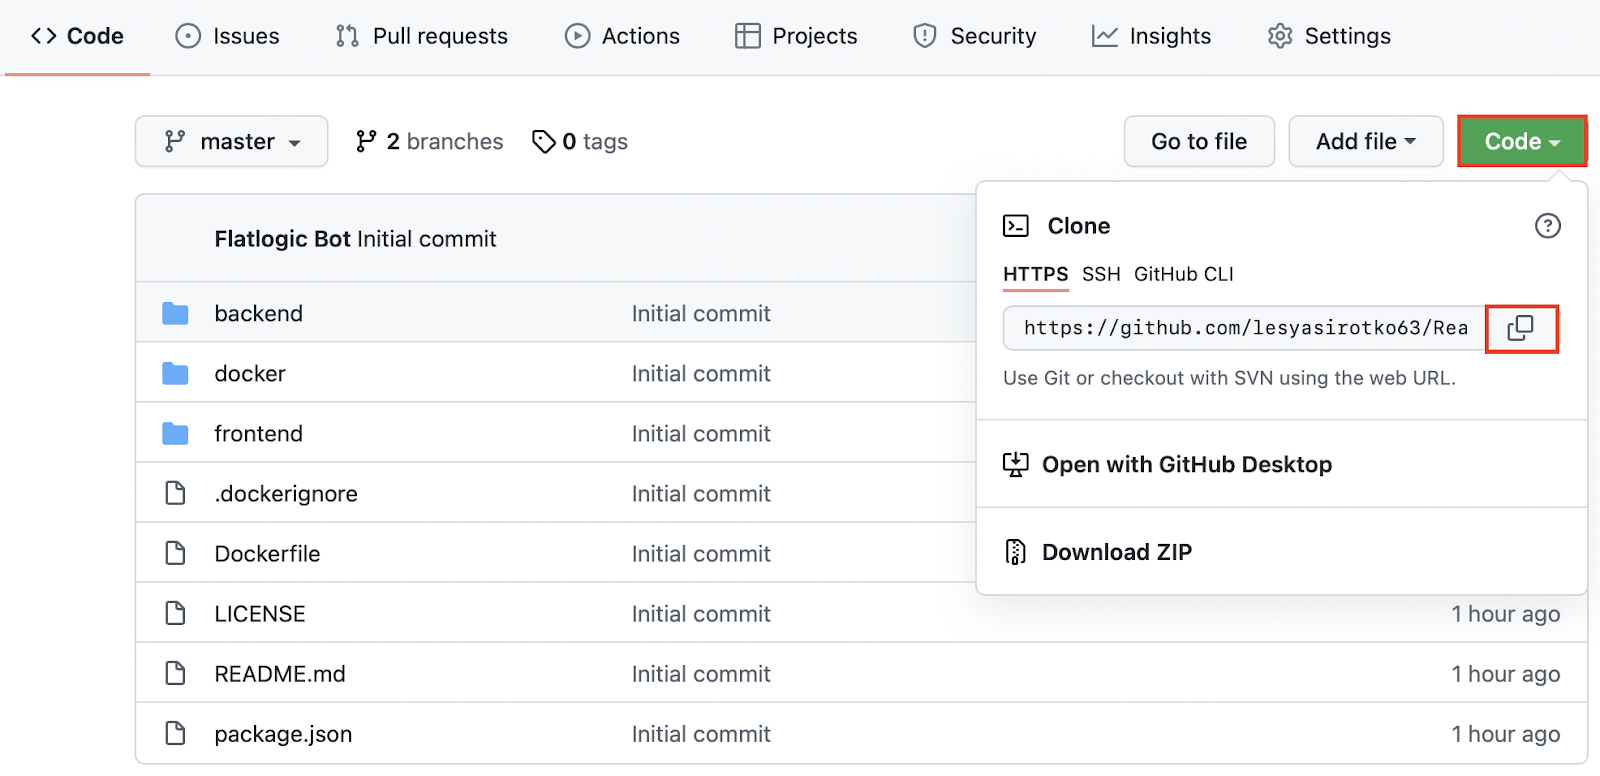Screen dimensions: 1600x776
Task: Click the package.json file icon
Action: 175,733
